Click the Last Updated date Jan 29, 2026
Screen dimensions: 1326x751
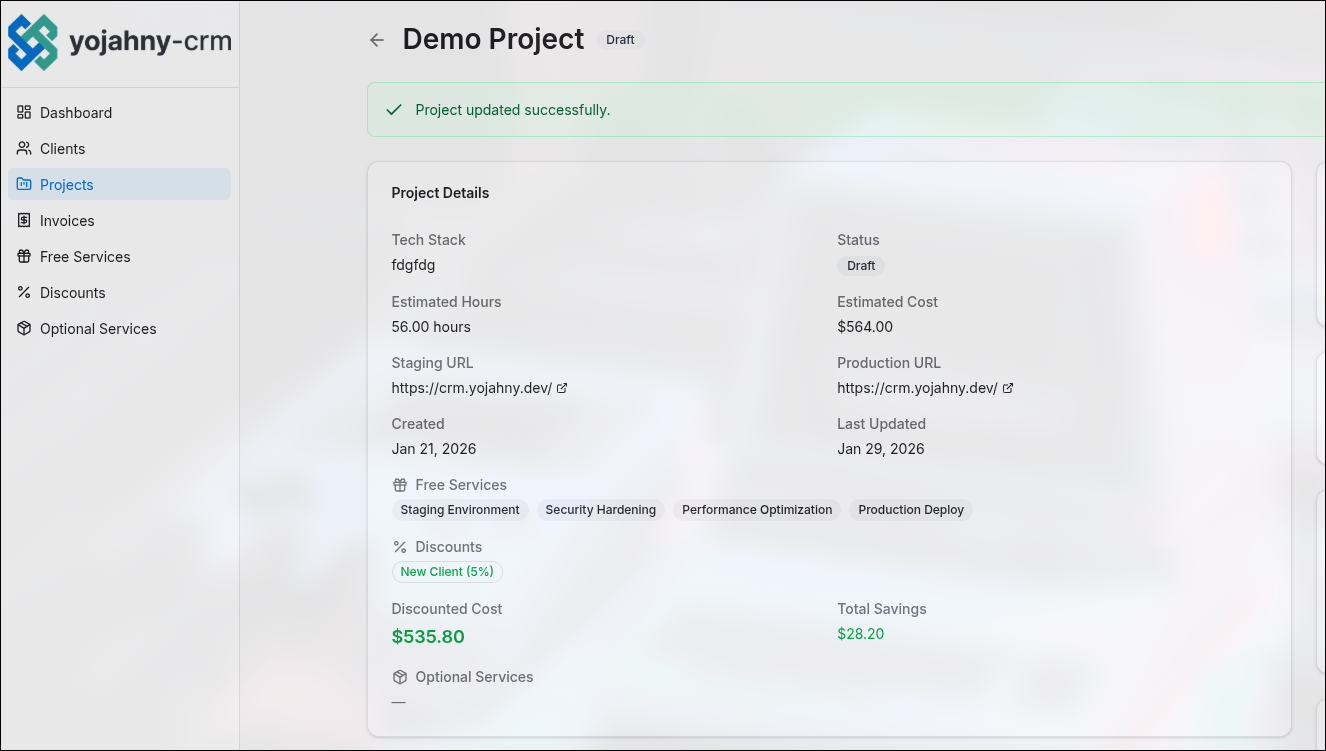click(x=881, y=449)
